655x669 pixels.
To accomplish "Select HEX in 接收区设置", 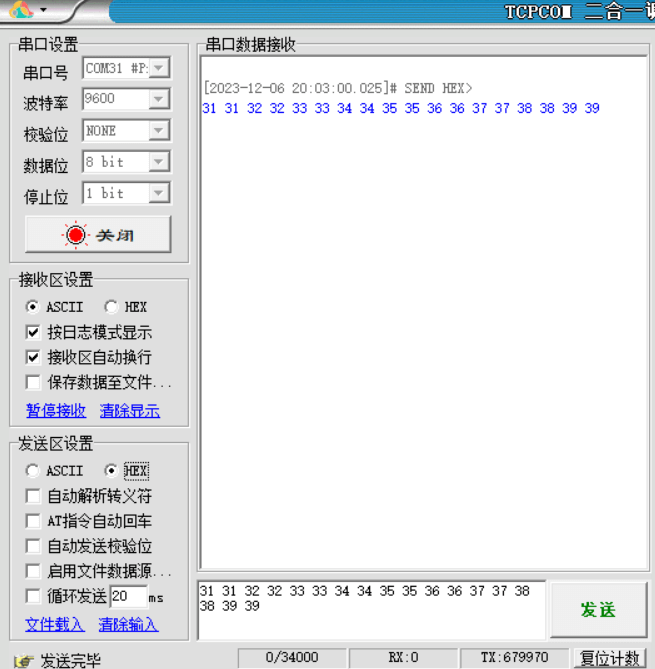I will (x=111, y=307).
